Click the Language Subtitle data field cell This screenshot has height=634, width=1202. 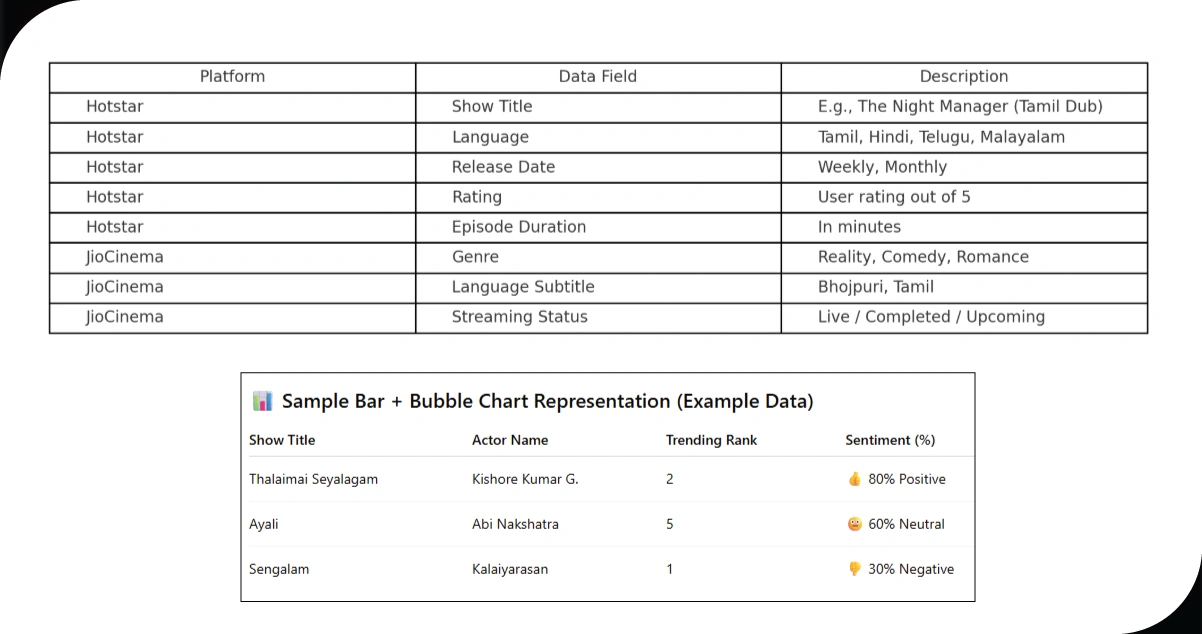pos(523,287)
